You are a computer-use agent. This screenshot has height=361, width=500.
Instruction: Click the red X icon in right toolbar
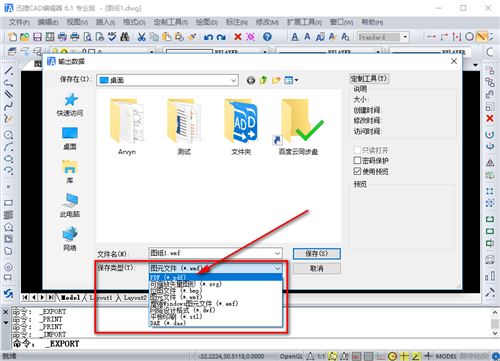click(x=490, y=118)
